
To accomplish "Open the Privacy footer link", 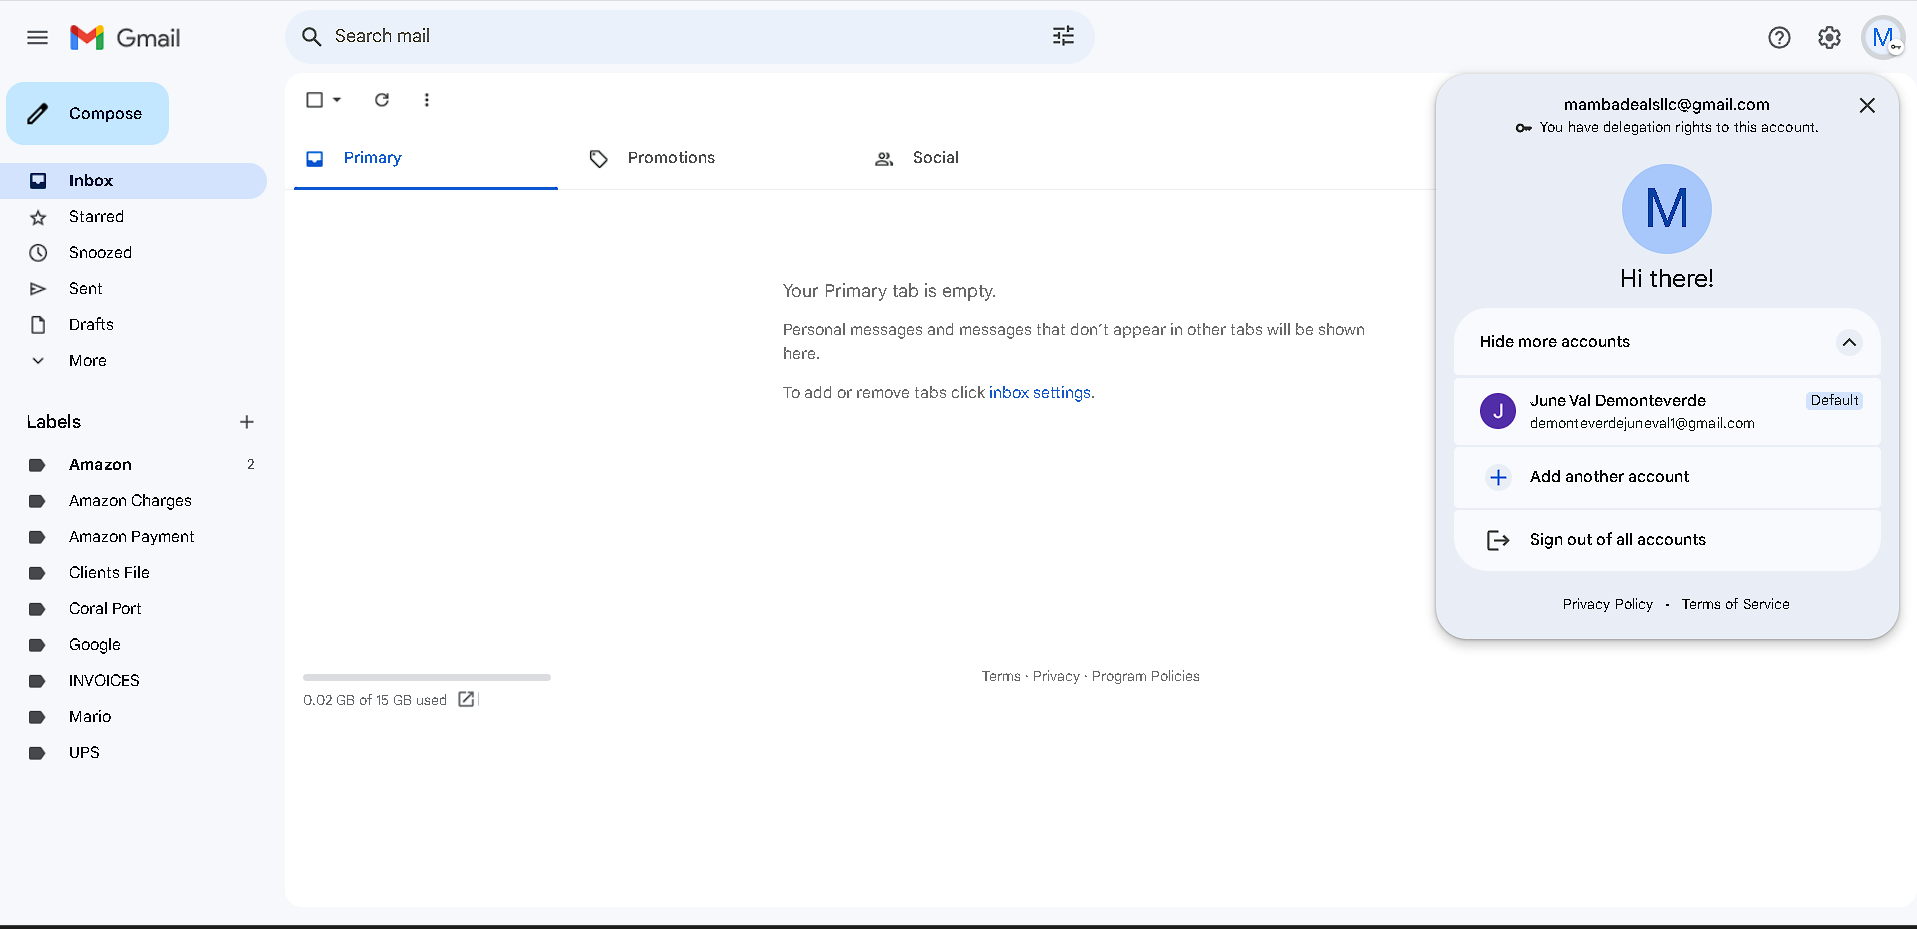I will click(x=1056, y=677).
